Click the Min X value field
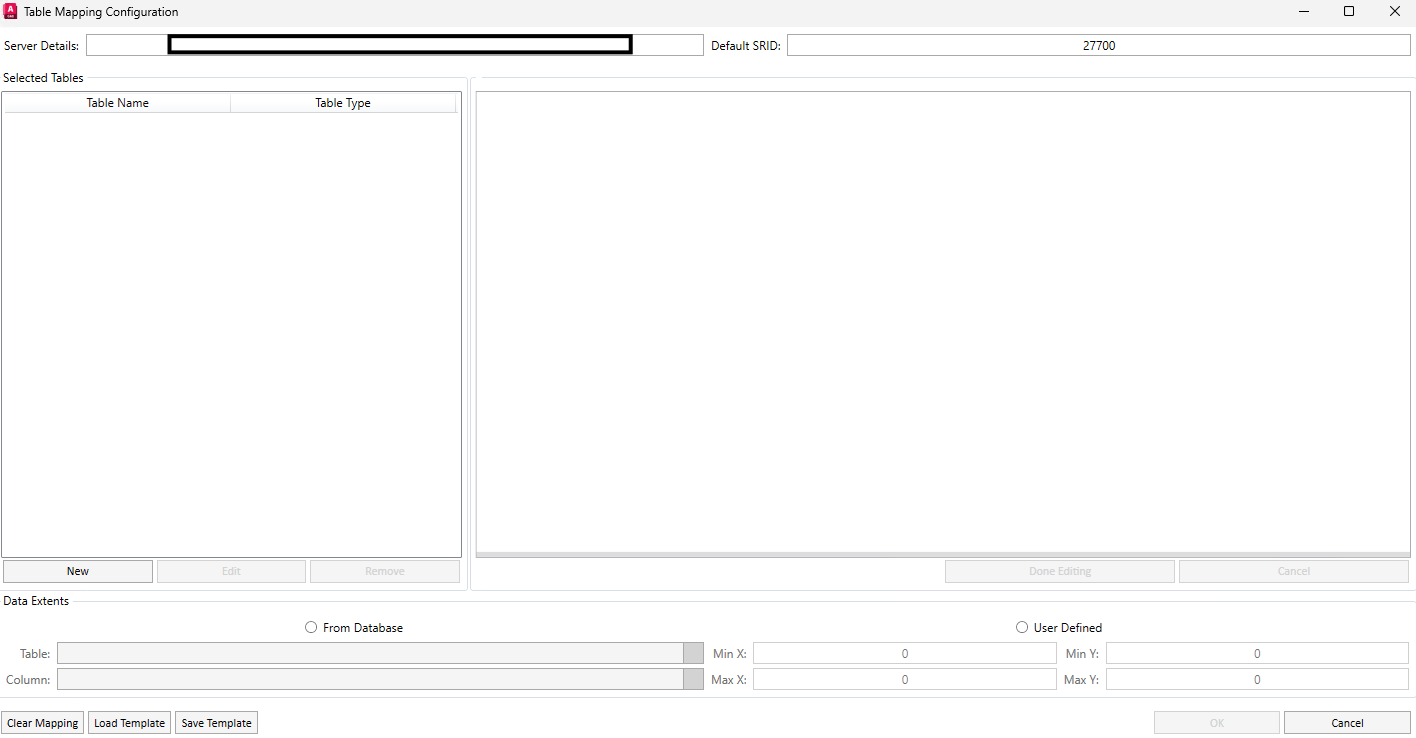This screenshot has width=1416, height=738. (x=904, y=652)
